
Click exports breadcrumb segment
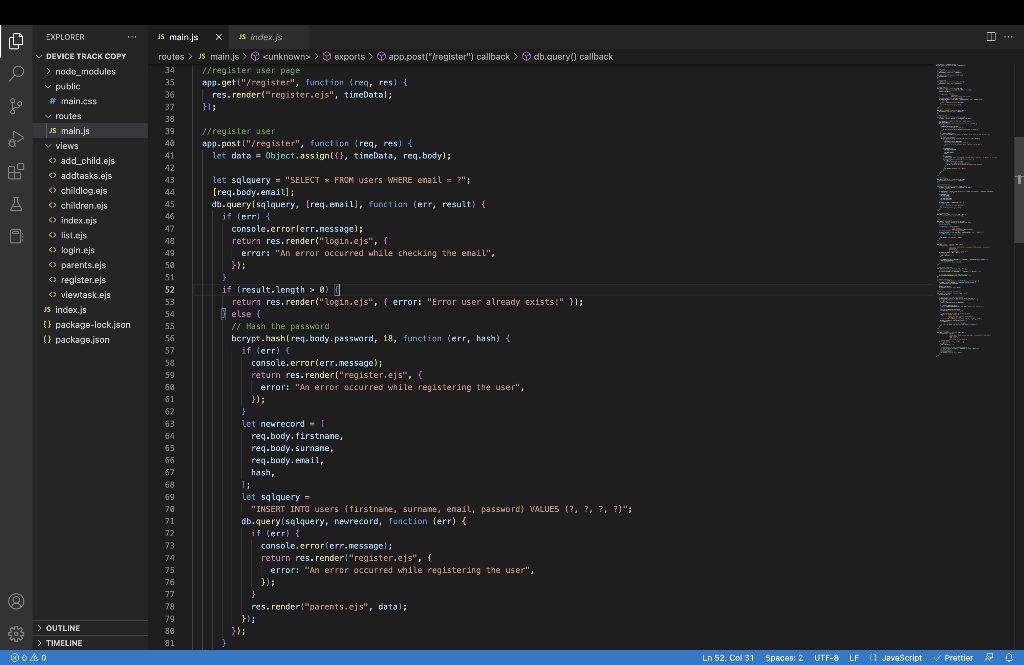coord(344,57)
